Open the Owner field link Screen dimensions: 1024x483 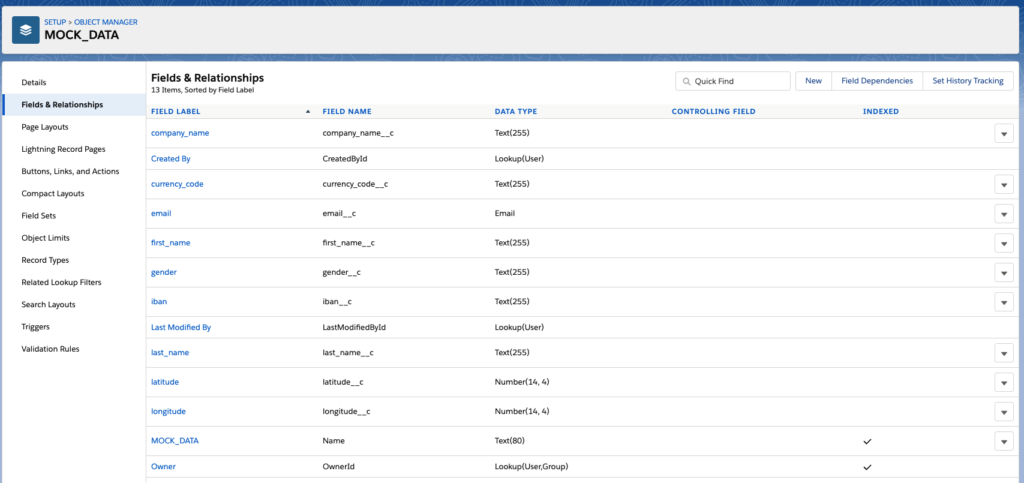tap(163, 467)
